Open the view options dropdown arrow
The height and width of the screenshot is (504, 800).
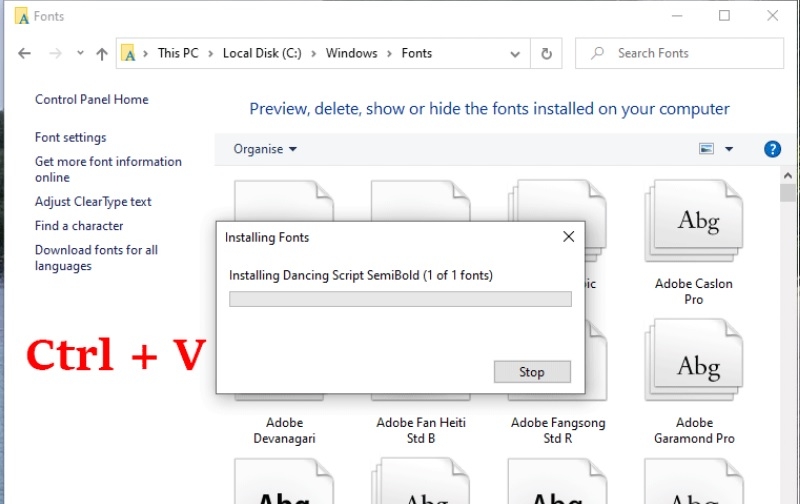click(x=729, y=149)
